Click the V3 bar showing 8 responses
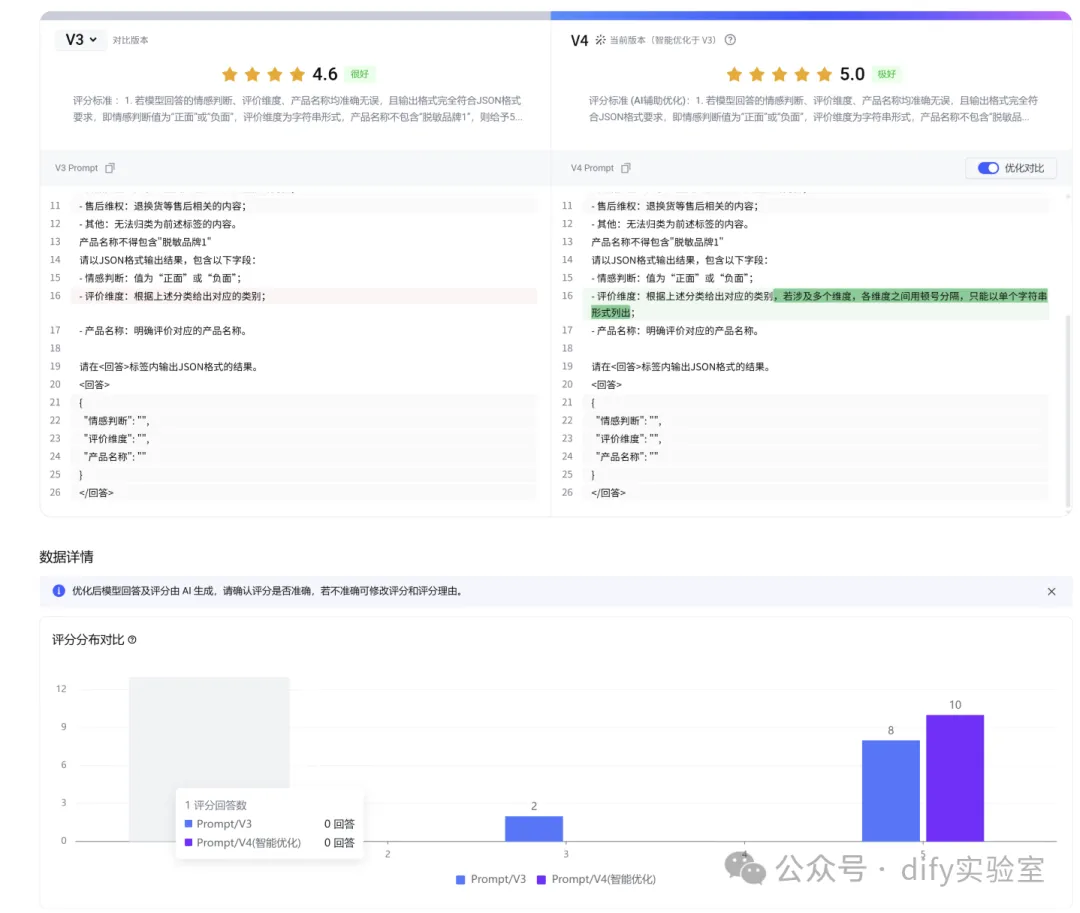 [x=890, y=790]
